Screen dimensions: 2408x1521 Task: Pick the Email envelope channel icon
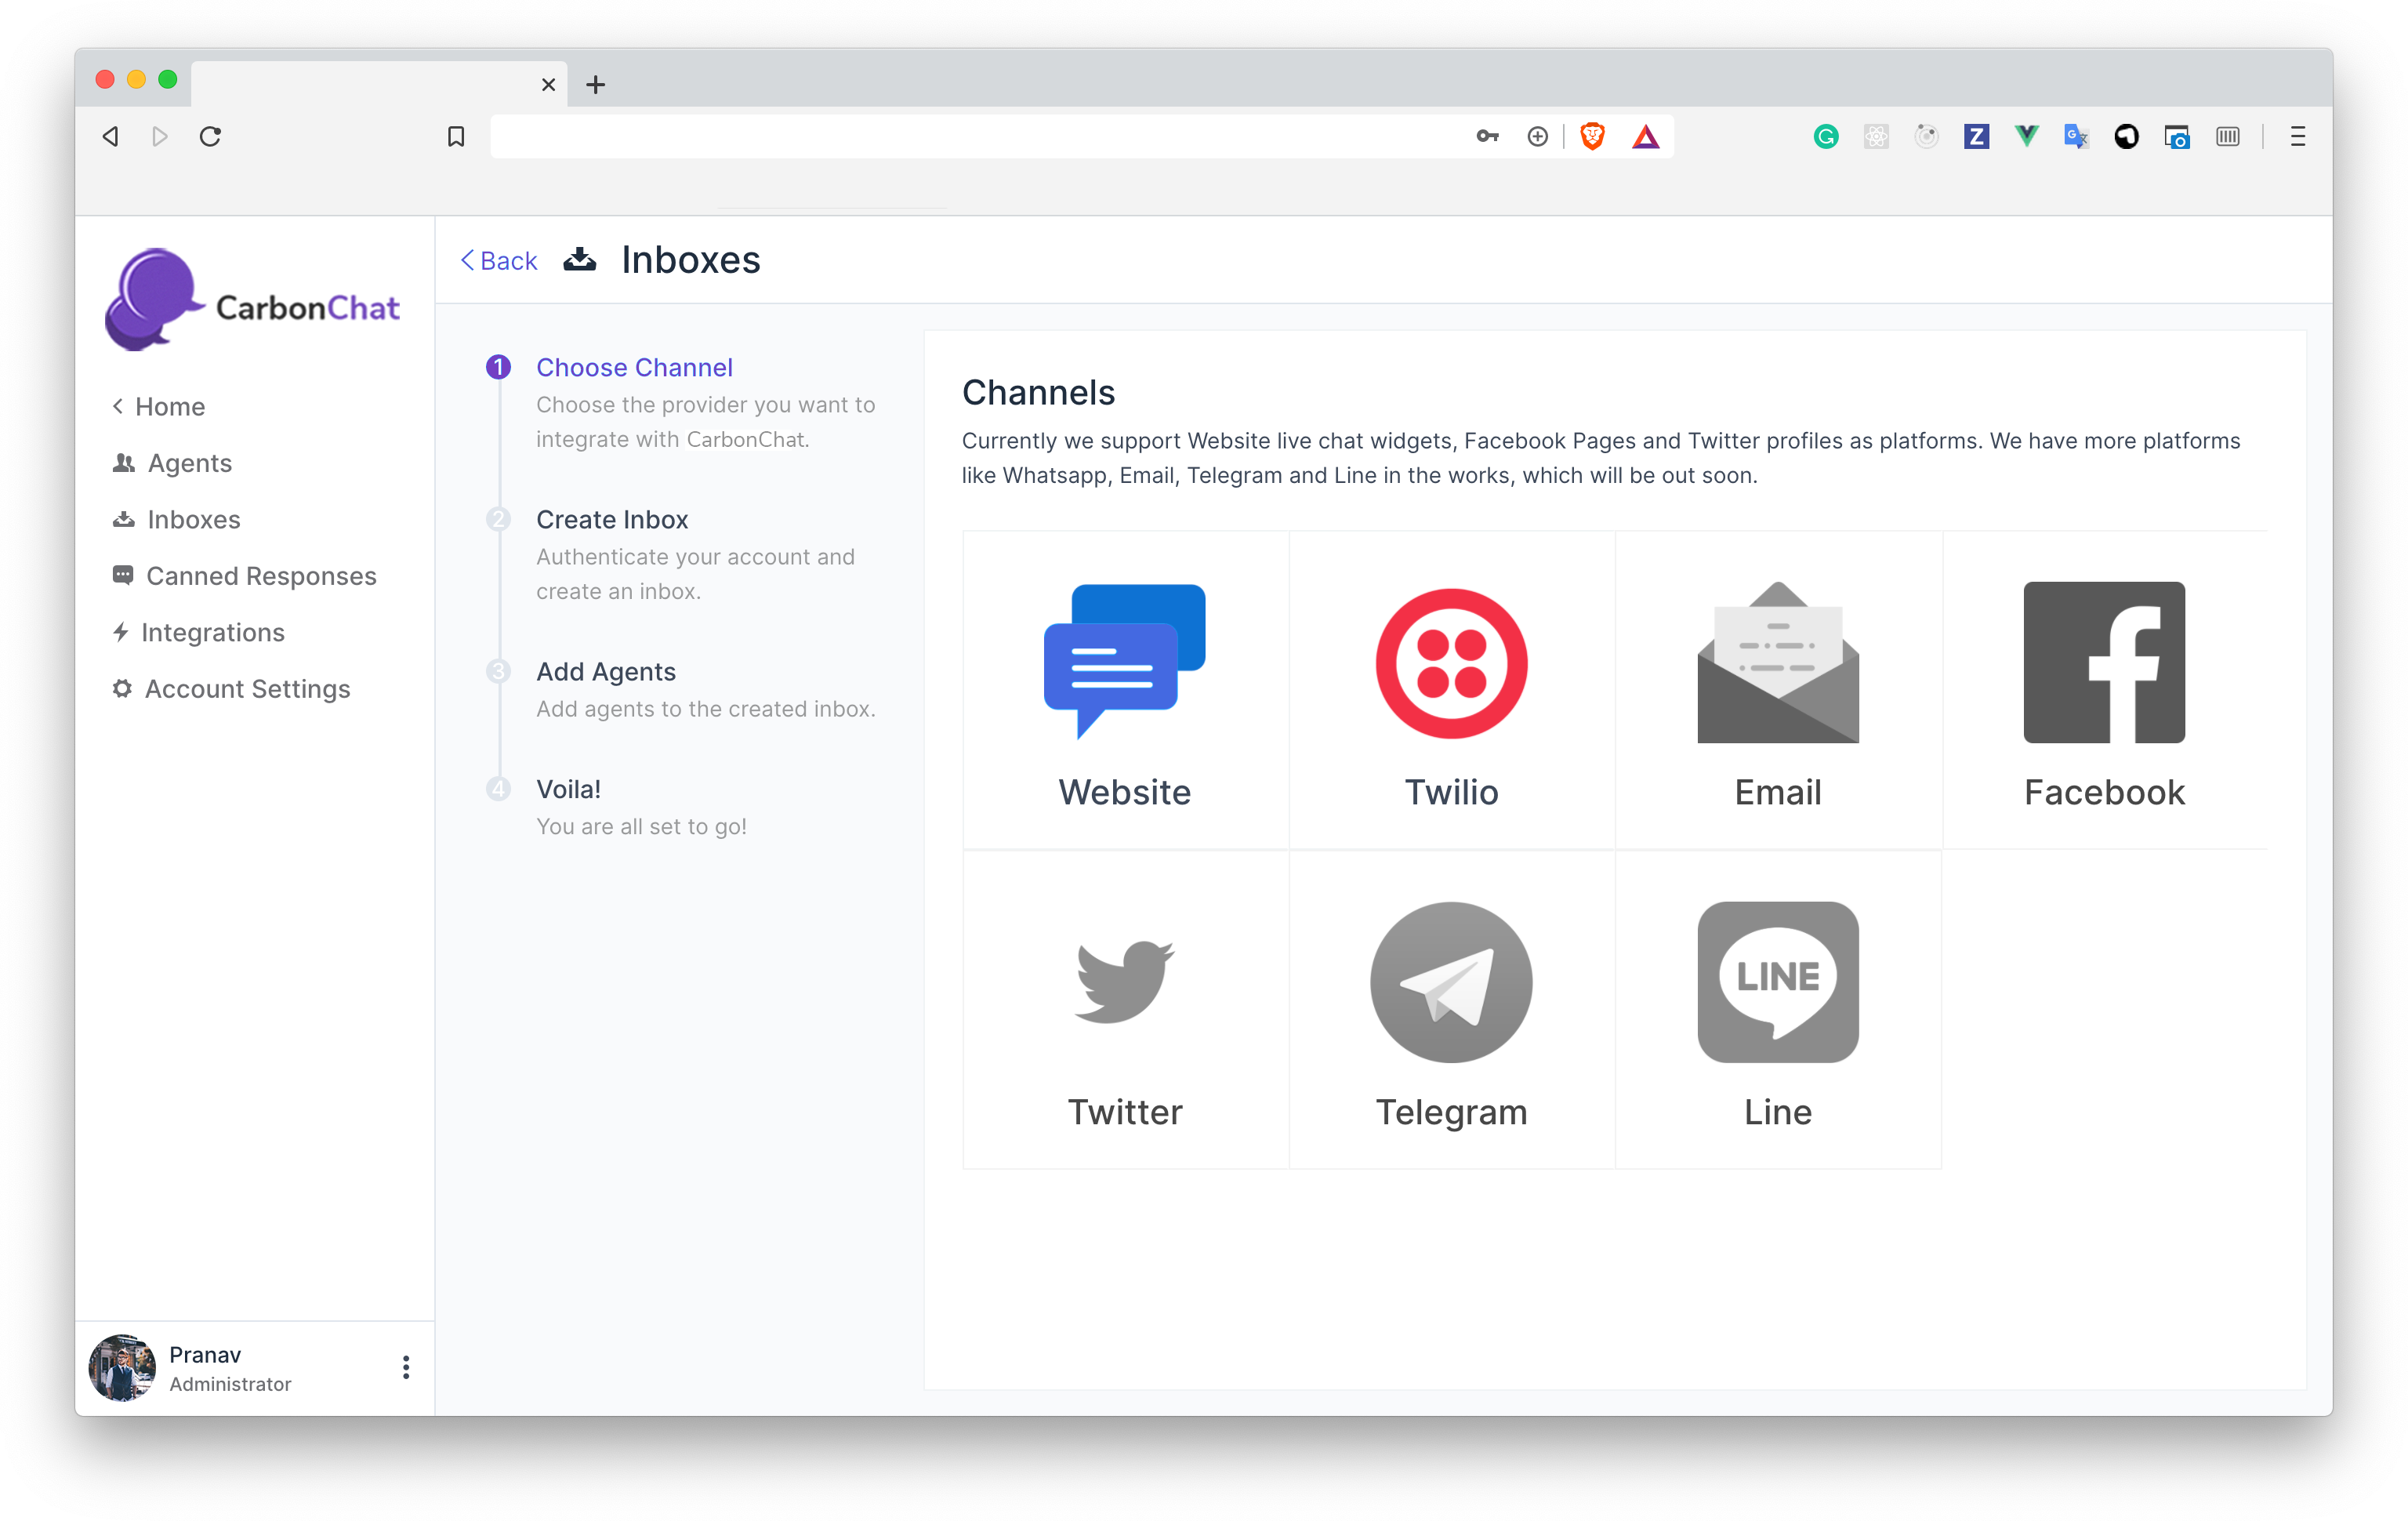click(x=1777, y=662)
